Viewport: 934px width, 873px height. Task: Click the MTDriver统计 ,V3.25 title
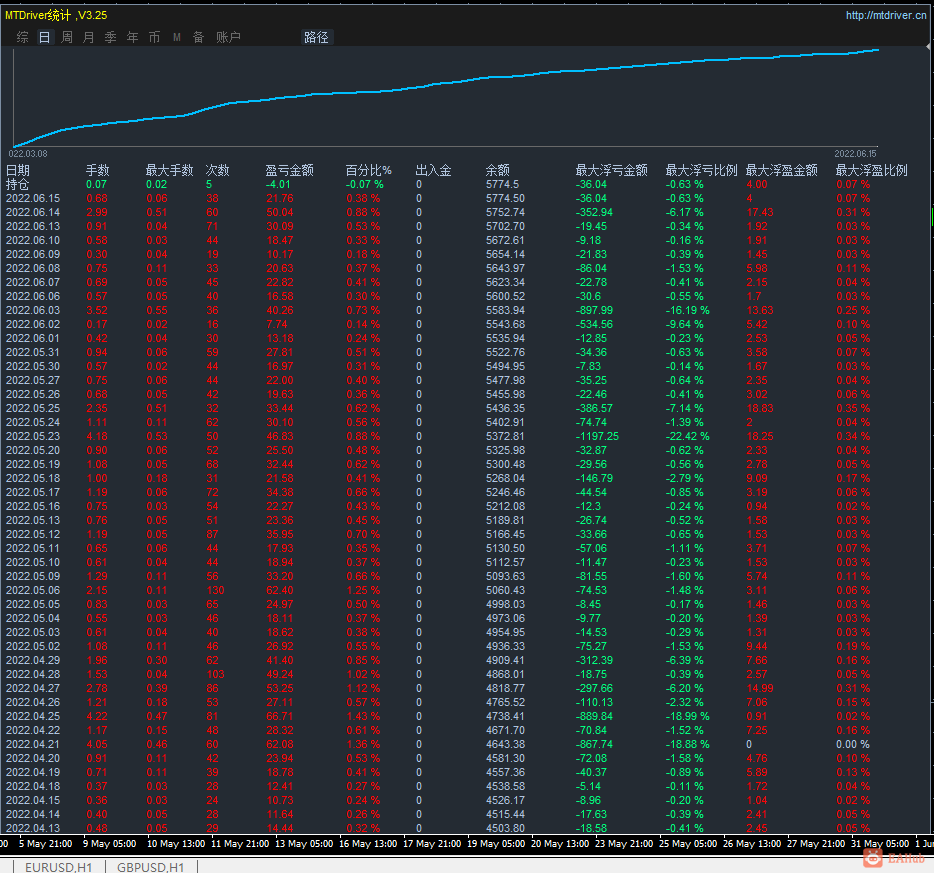(56, 15)
